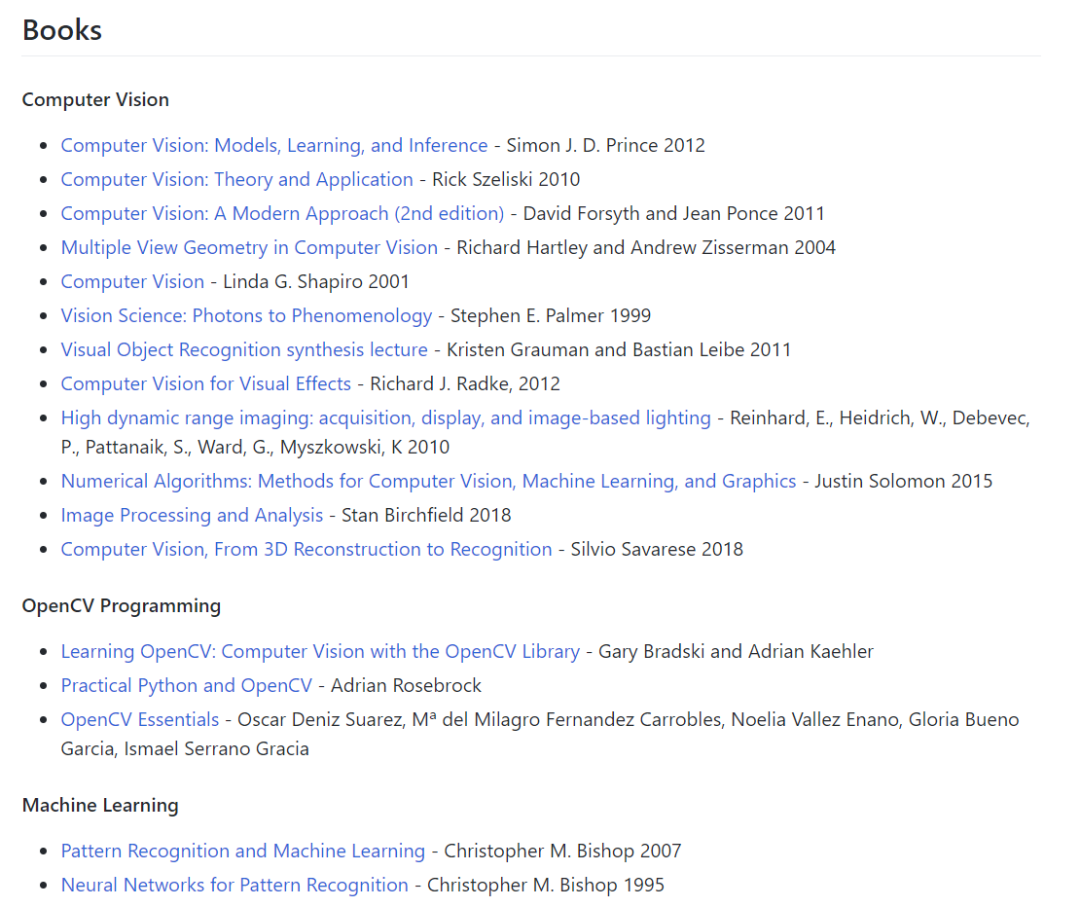The height and width of the screenshot is (907, 1080).
Task: Click 'Adrian Rosebrock' author text
Action: point(406,686)
